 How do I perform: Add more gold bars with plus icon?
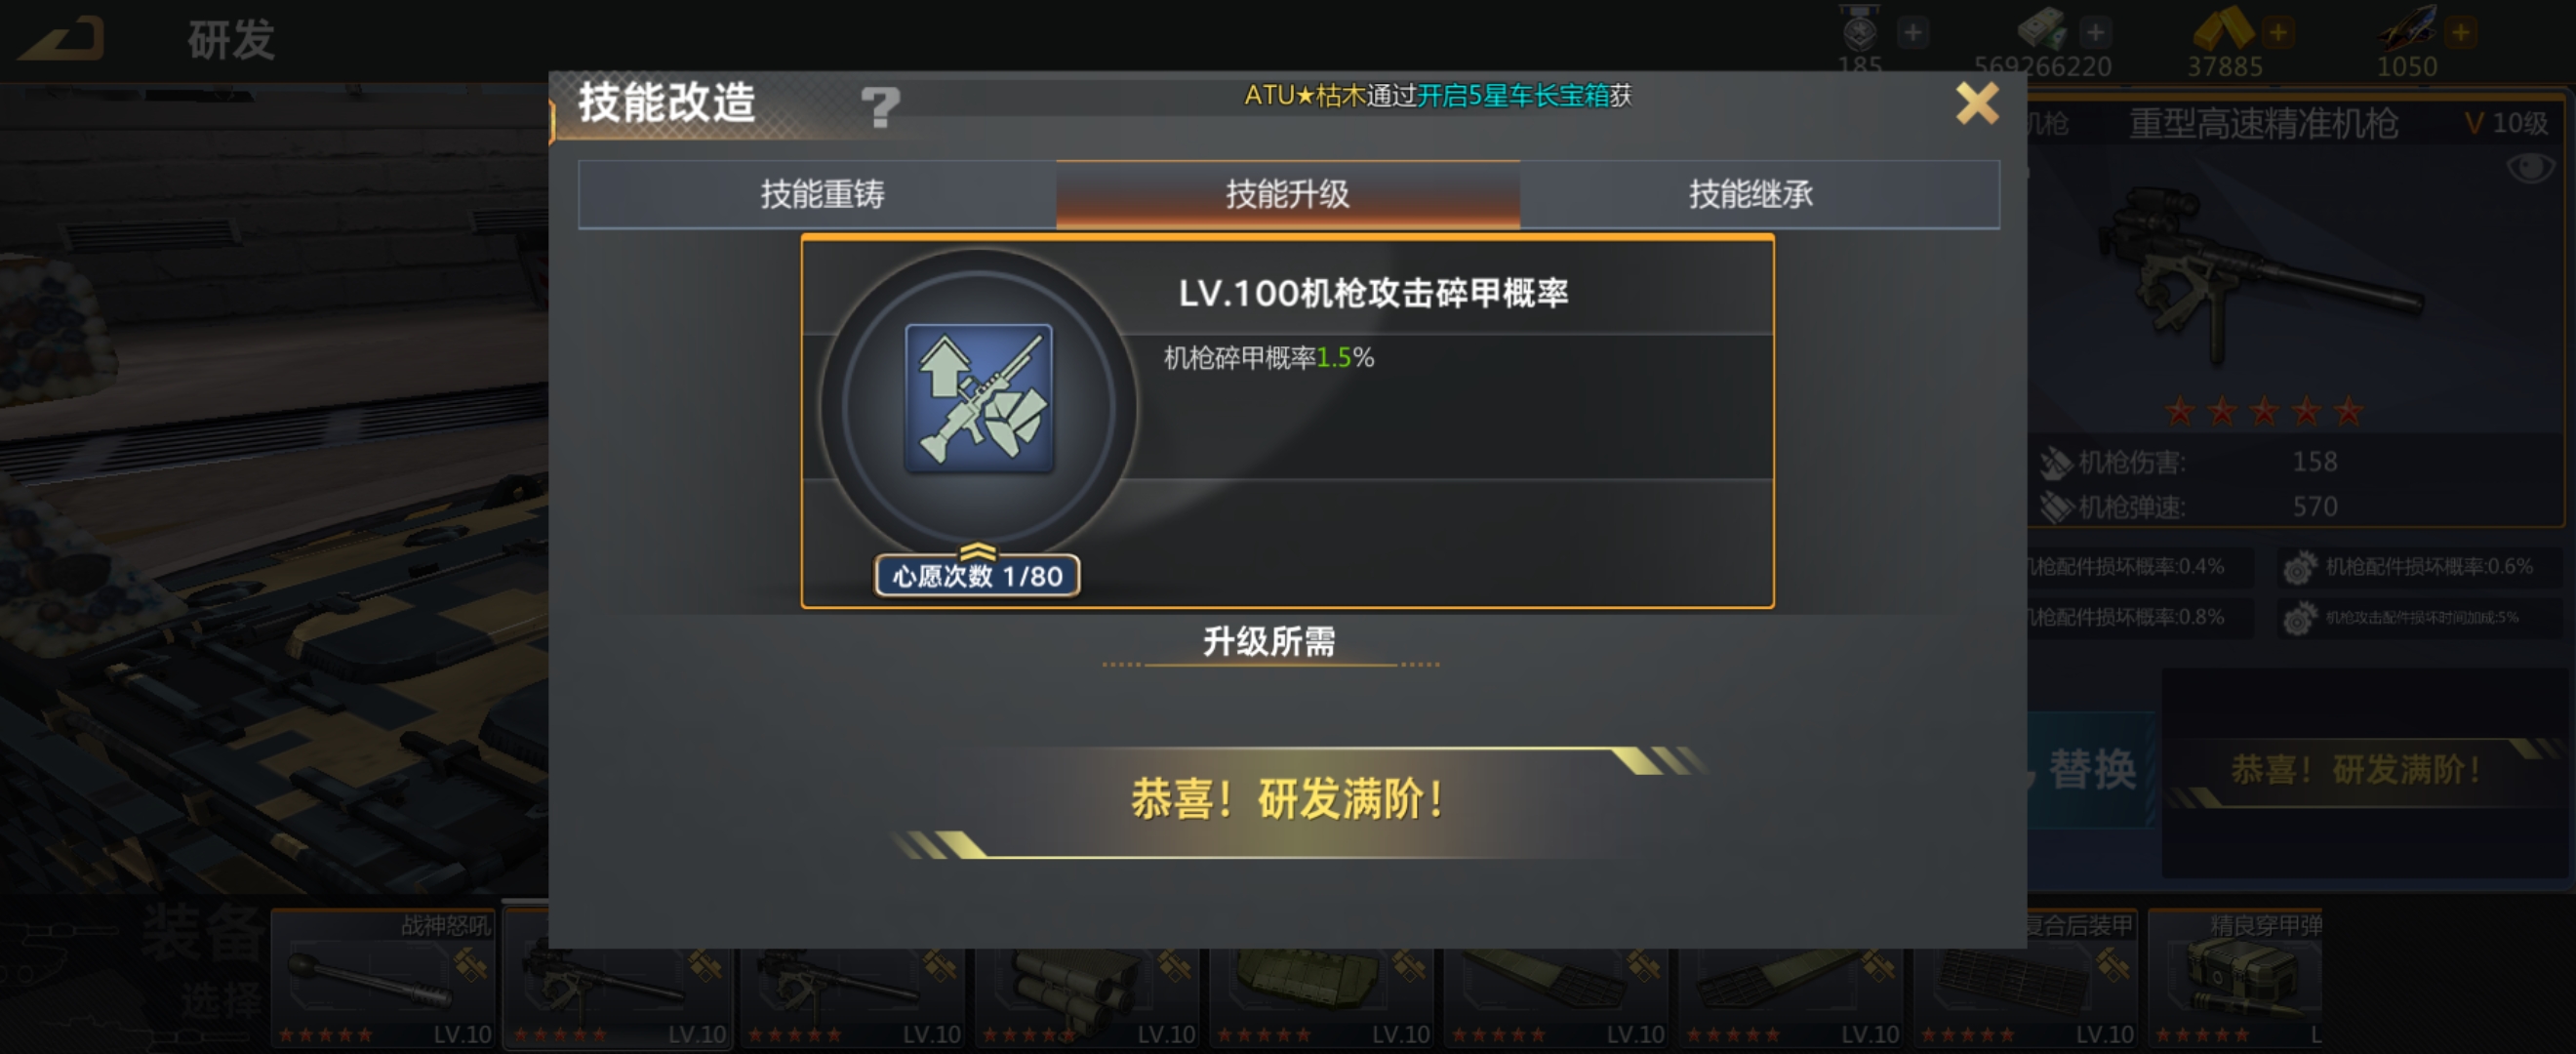(2277, 32)
